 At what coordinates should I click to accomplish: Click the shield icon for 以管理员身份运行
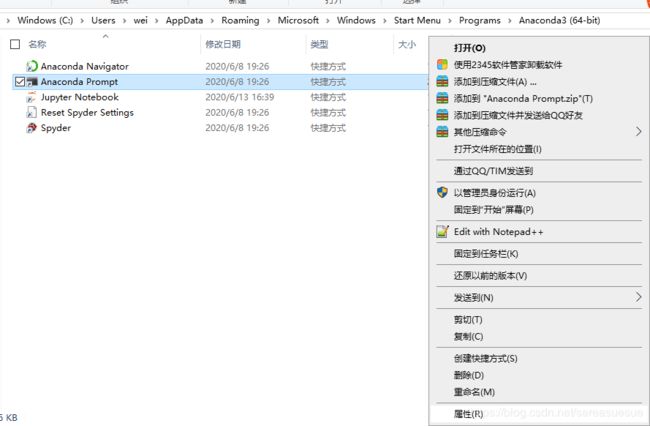[x=442, y=192]
